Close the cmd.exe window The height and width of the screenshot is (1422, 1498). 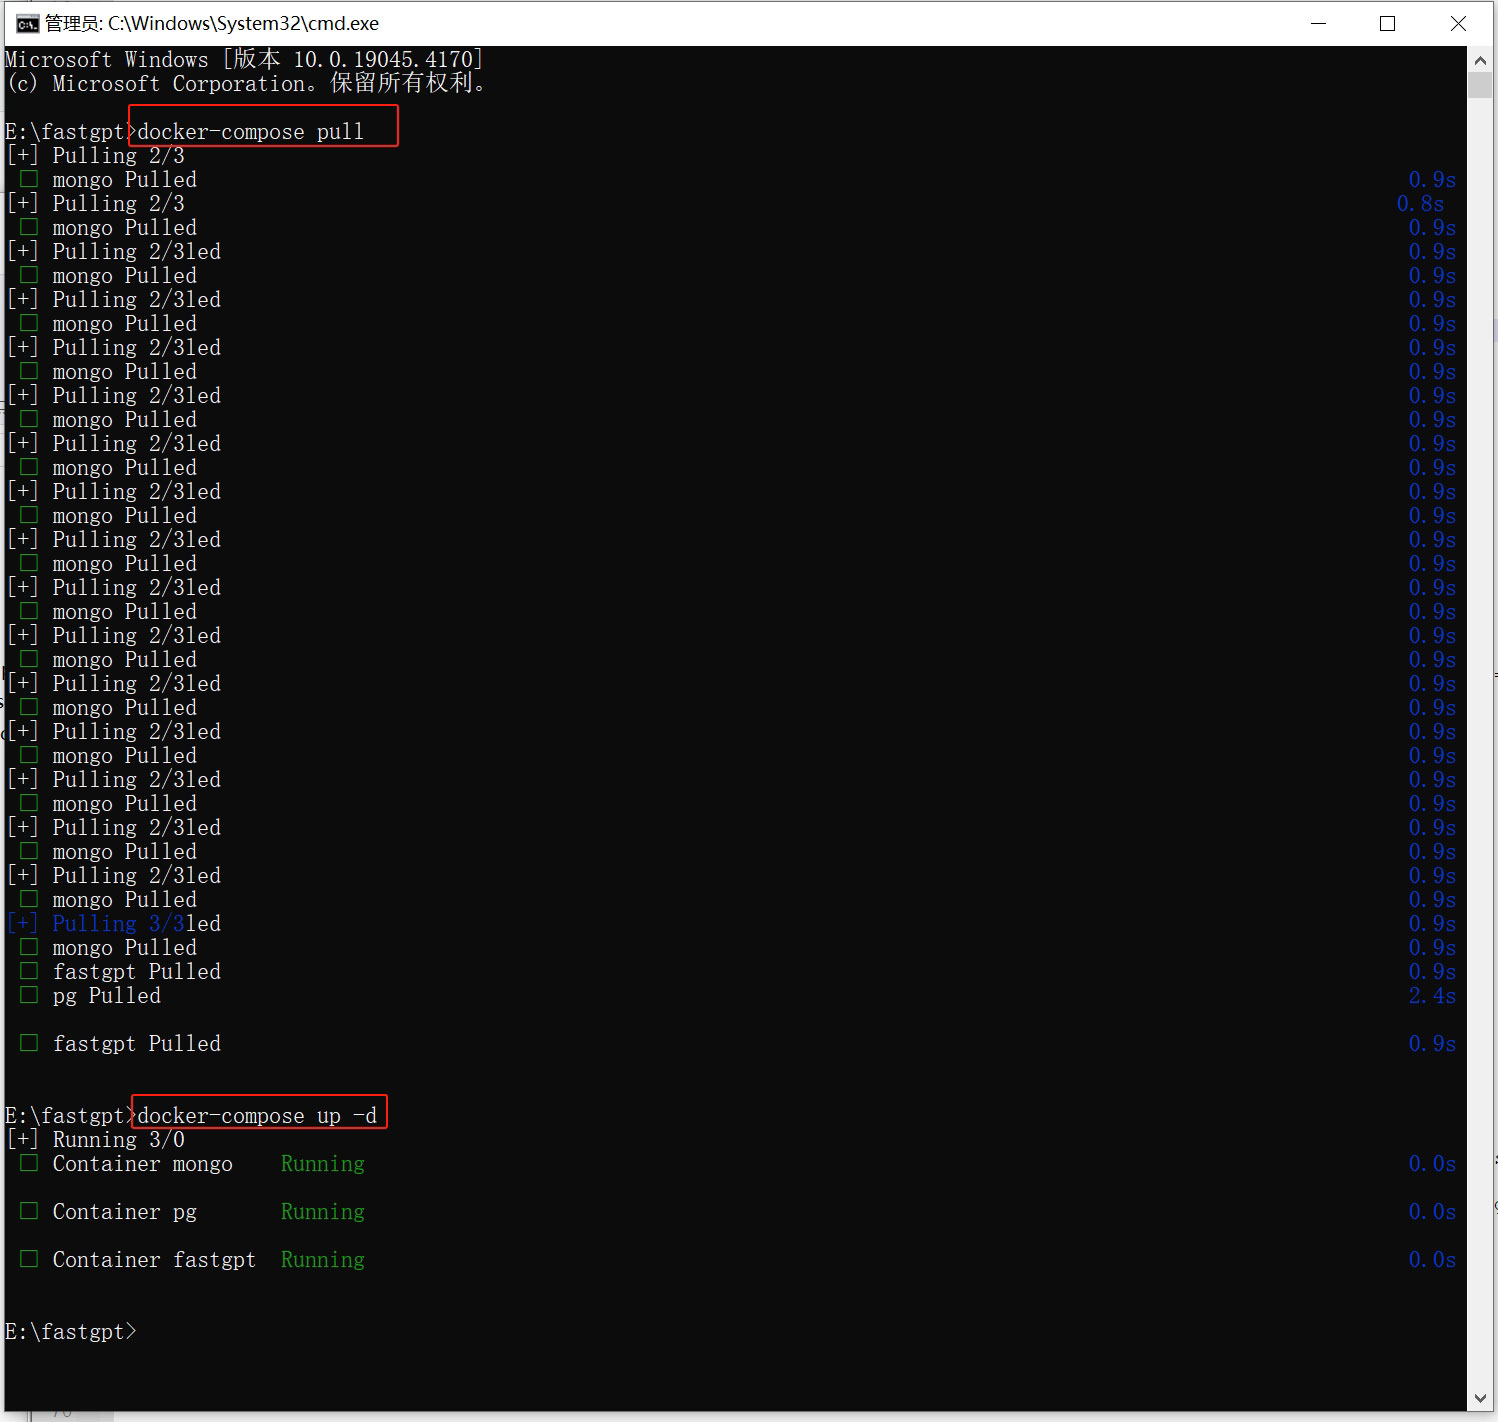pos(1458,24)
